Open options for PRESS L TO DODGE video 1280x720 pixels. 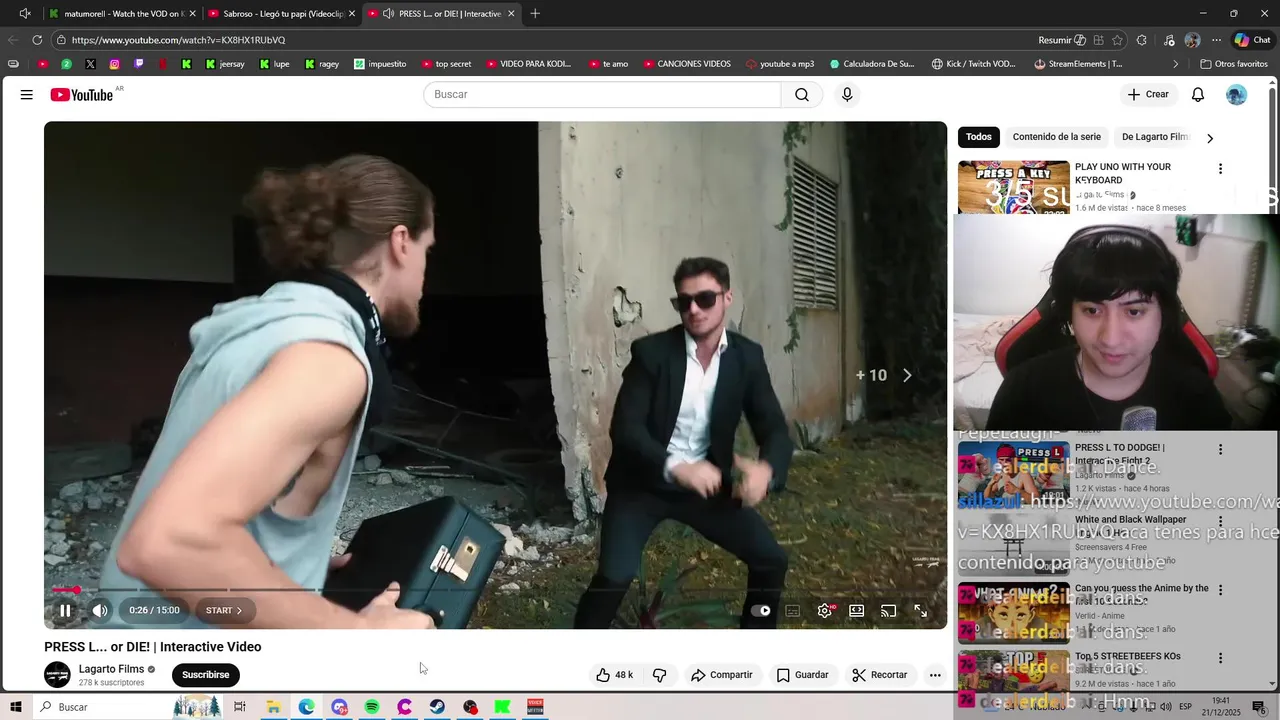coord(1220,450)
